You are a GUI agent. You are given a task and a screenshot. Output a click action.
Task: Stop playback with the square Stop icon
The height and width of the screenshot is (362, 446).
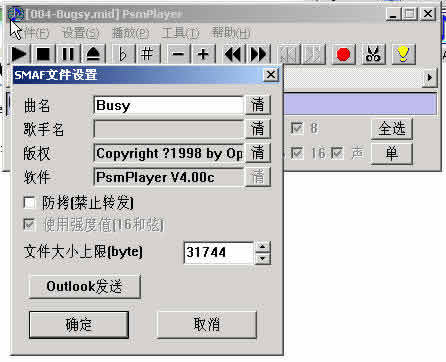[43, 54]
